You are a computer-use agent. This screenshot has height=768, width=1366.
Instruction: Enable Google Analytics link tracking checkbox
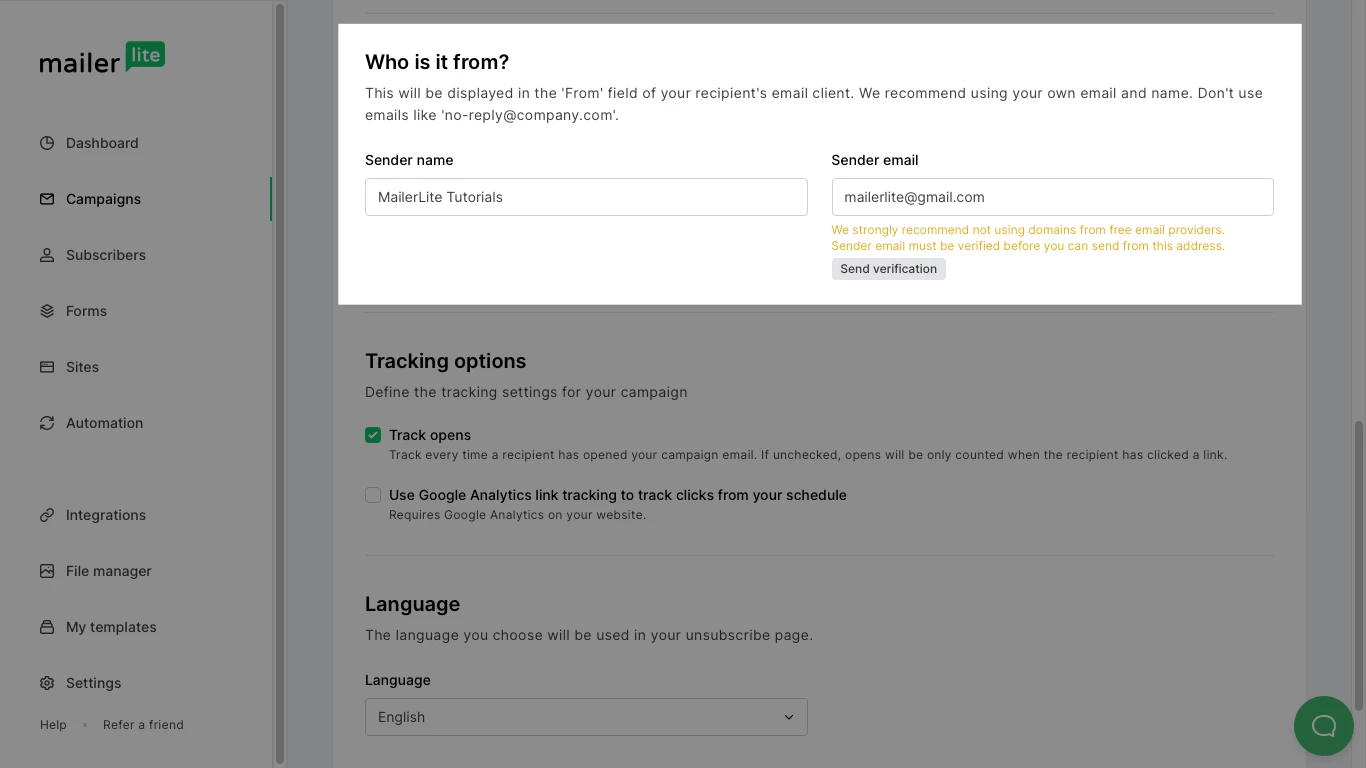(x=373, y=495)
